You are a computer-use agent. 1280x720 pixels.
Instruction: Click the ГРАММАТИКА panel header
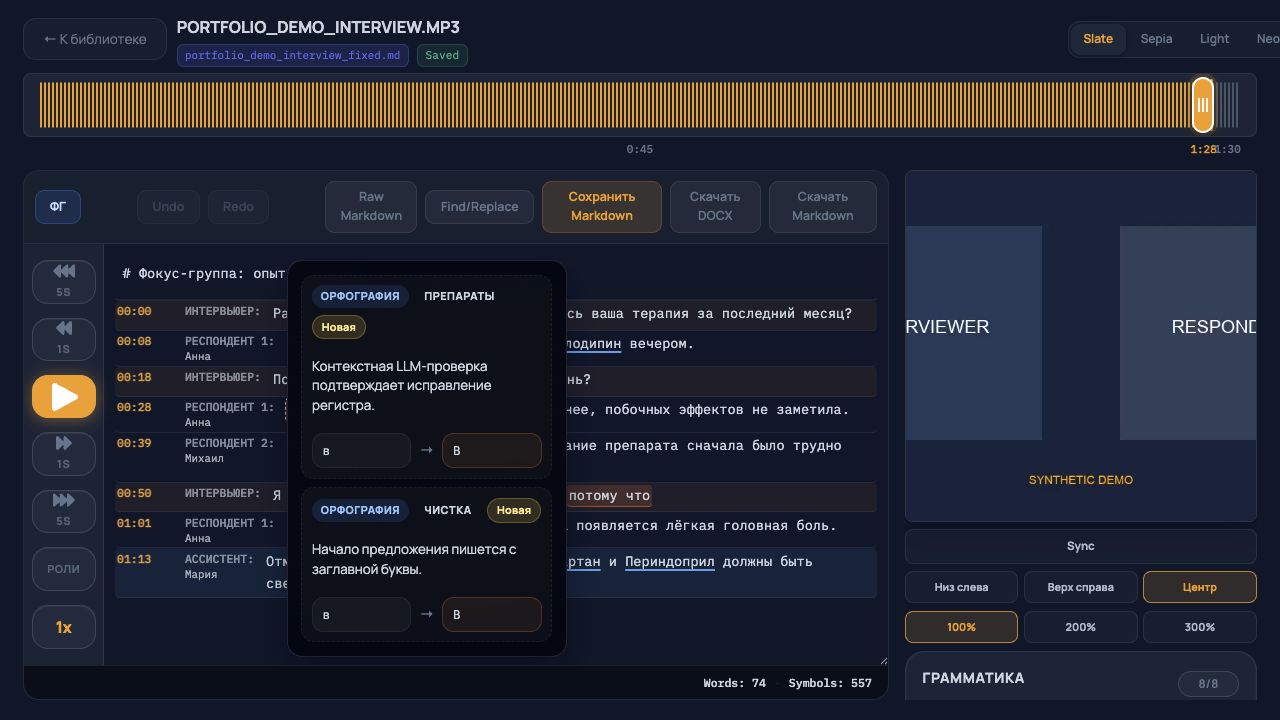pyautogui.click(x=973, y=678)
